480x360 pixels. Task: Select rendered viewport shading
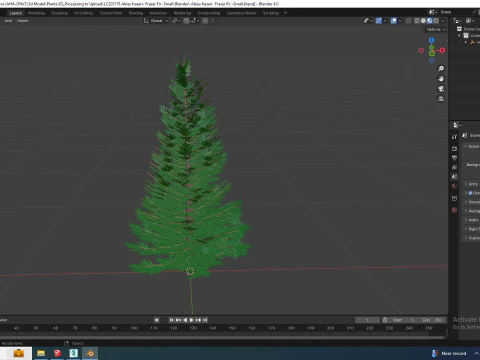(436, 21)
